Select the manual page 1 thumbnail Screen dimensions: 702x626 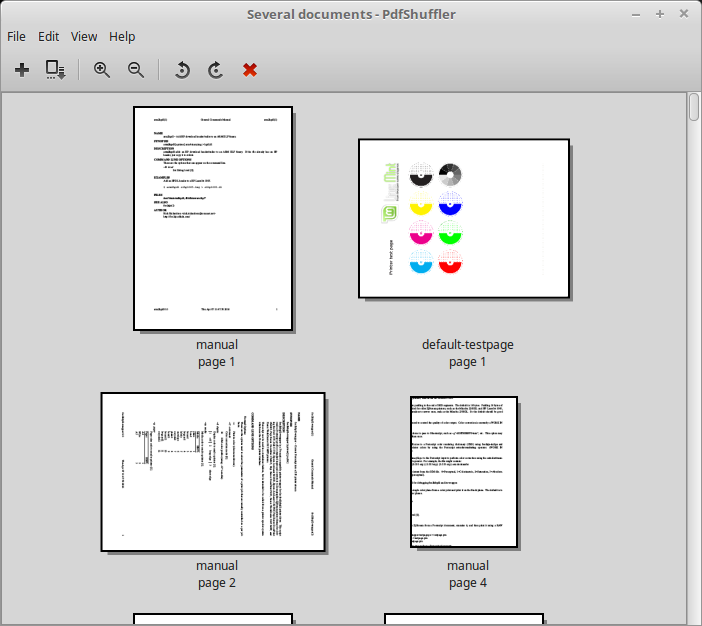(x=213, y=218)
